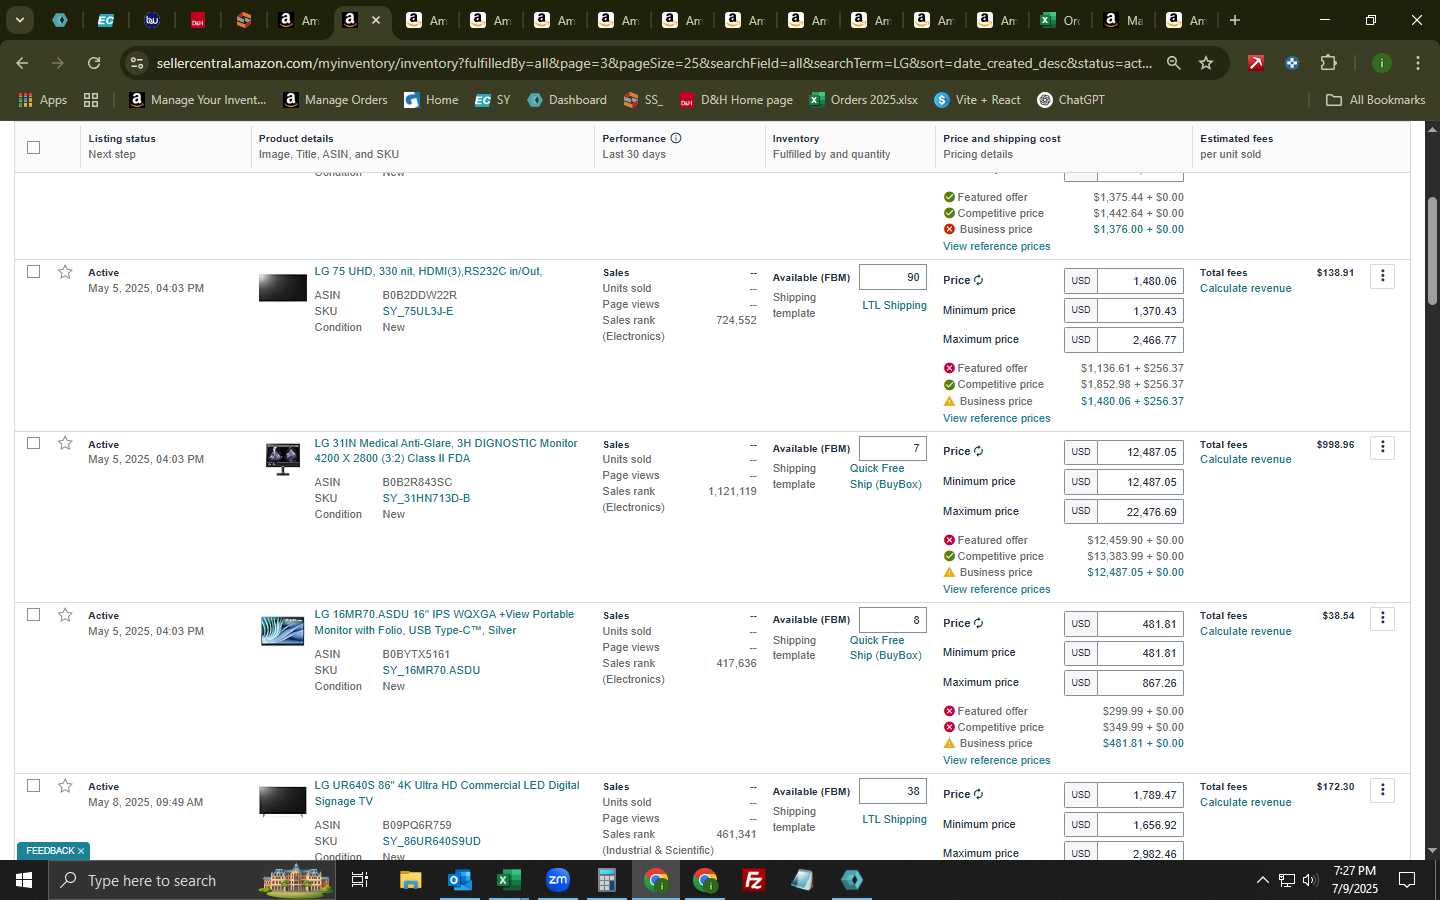Open actions menu for LG 16MR70.ASDU row
1440x900 pixels.
(x=1382, y=618)
